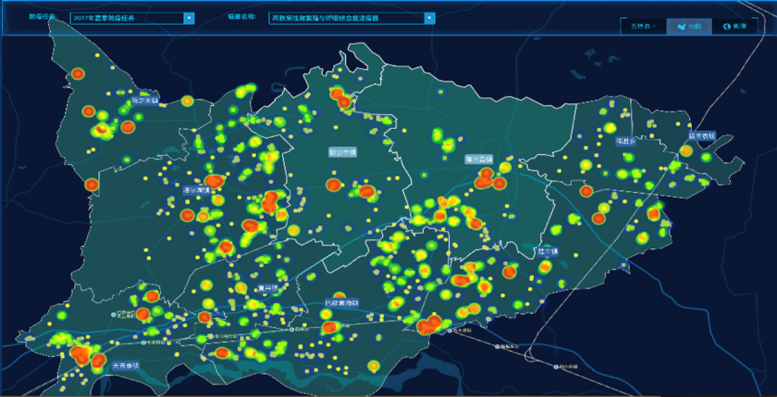Select the 2017 task name field
Viewport: 777px width, 397px height.
tap(127, 18)
